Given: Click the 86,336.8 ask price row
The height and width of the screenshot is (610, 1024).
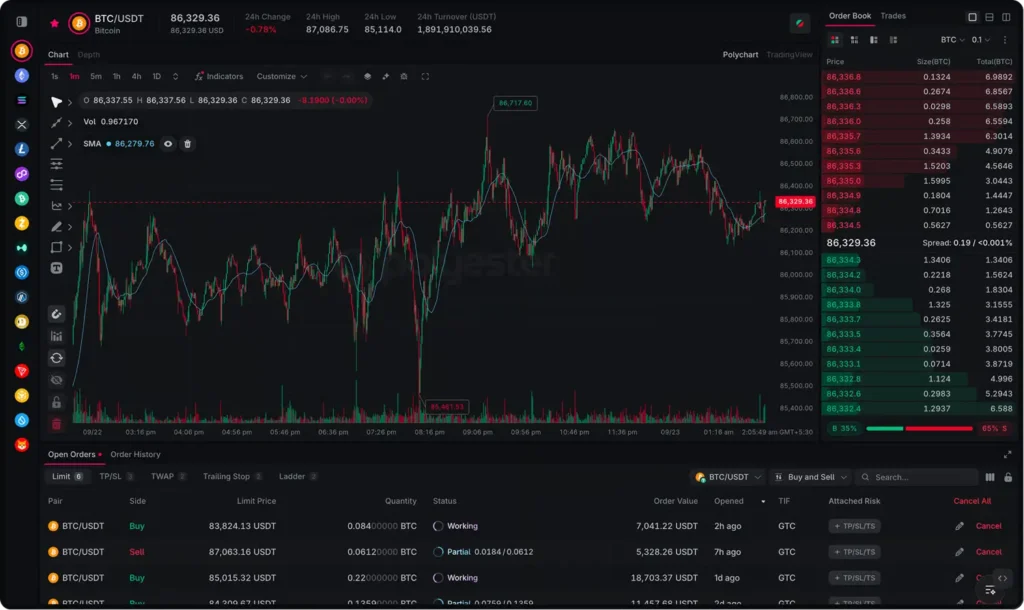Looking at the screenshot, I should point(918,77).
